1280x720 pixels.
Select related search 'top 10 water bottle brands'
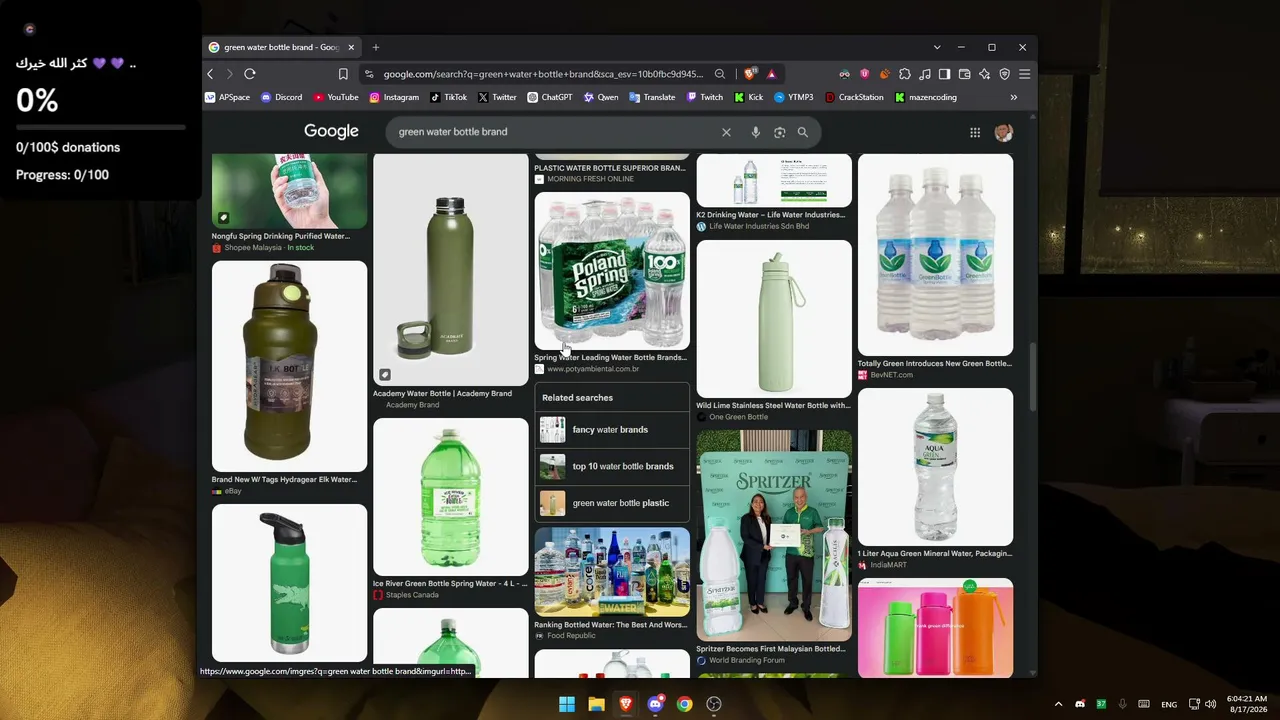tap(612, 466)
